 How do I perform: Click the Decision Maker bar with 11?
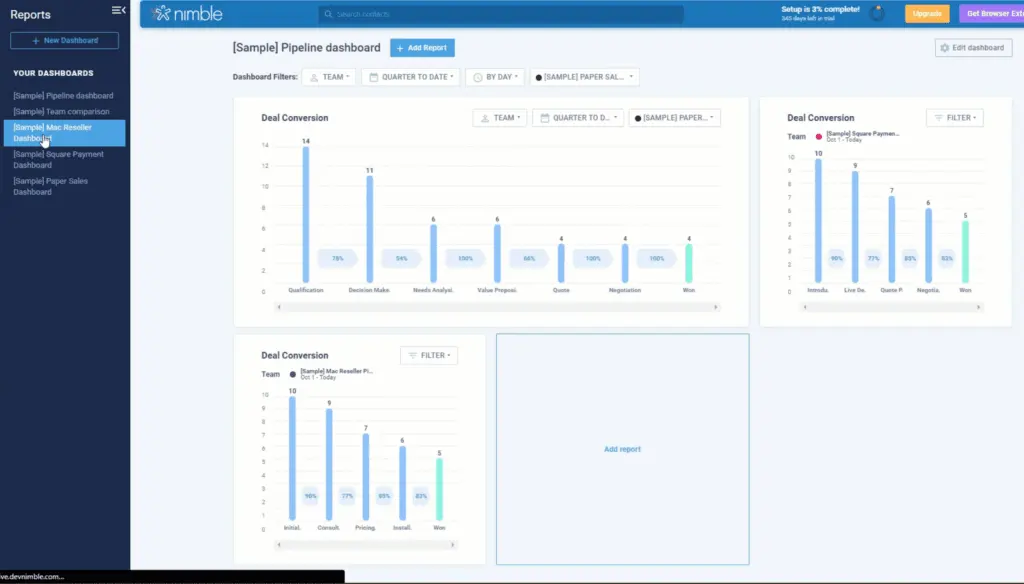pyautogui.click(x=370, y=229)
